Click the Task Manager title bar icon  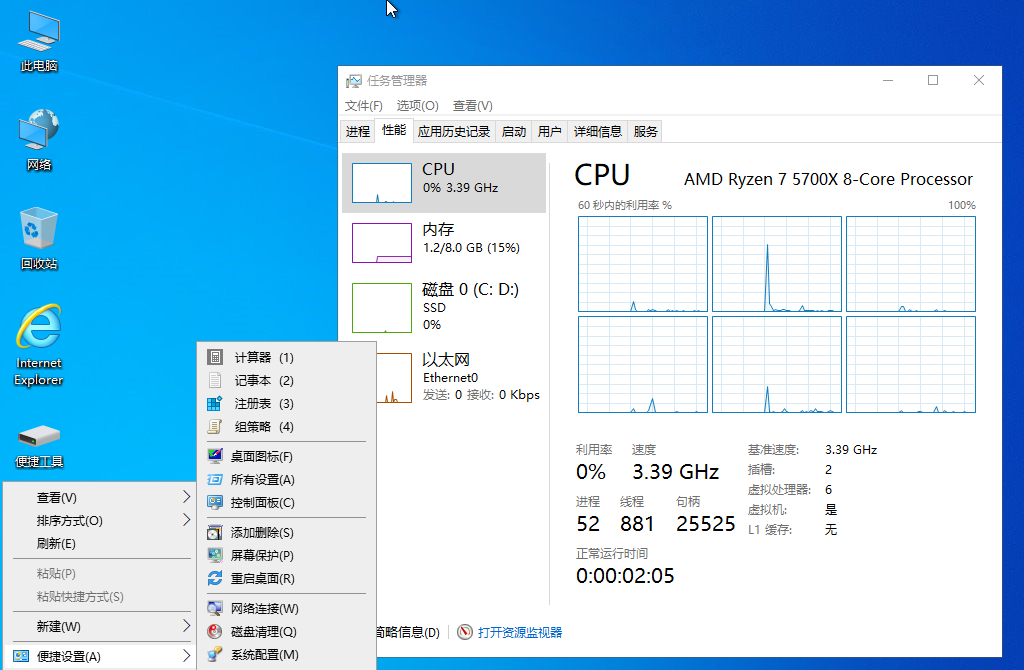coord(354,81)
